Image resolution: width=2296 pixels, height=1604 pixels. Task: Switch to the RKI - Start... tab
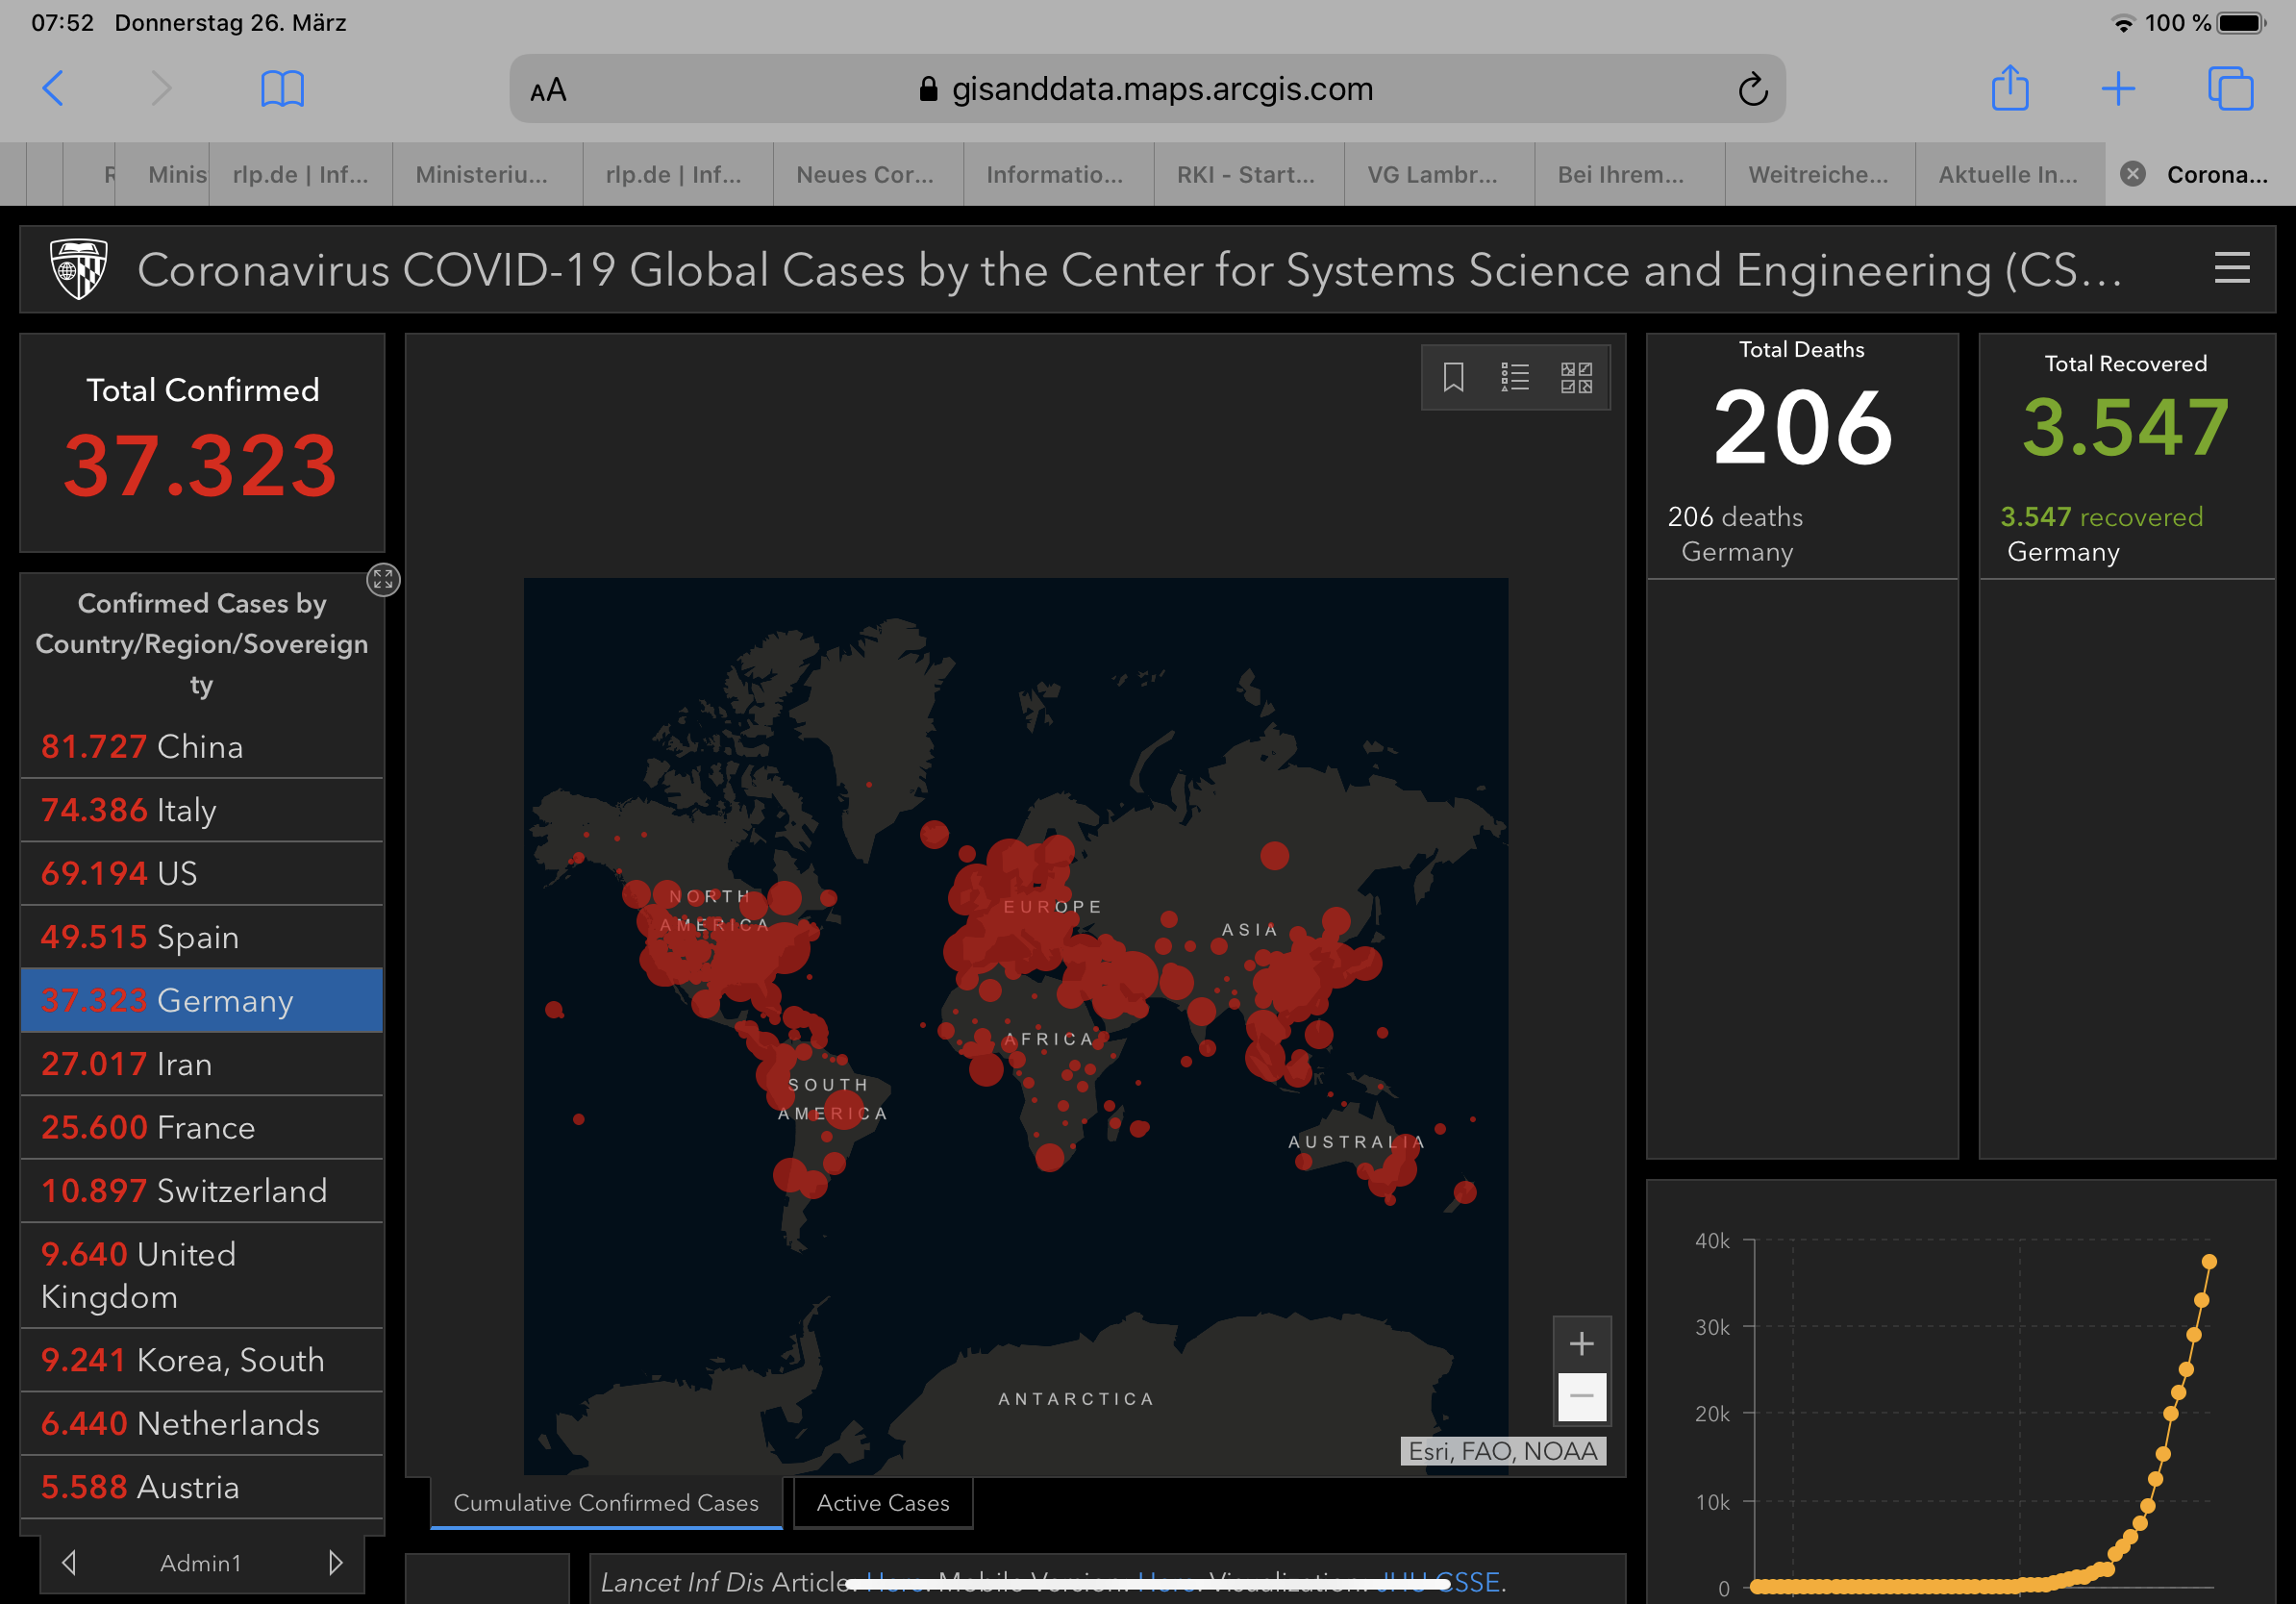(x=1248, y=174)
